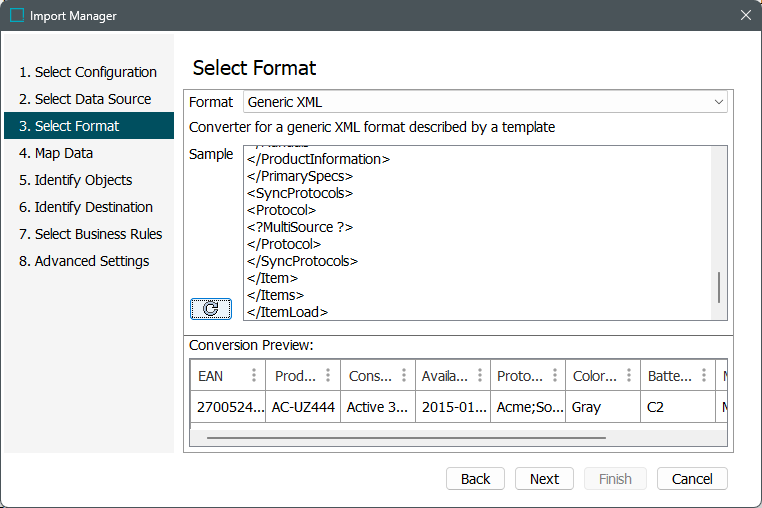Open the Availa... column options menu
This screenshot has height=508, width=762.
tap(478, 376)
